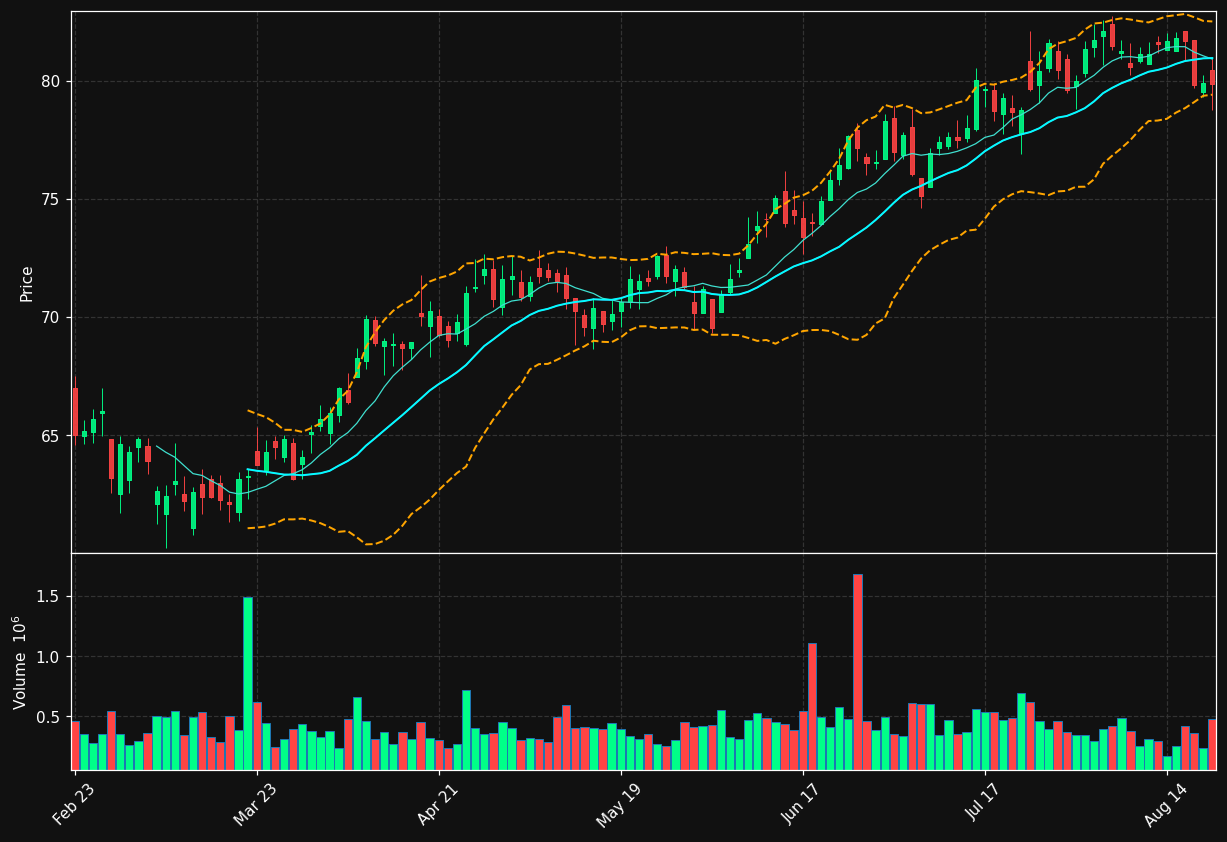Click the first red candlestick at Feb 23
This screenshot has width=1227, height=842.
coord(75,412)
